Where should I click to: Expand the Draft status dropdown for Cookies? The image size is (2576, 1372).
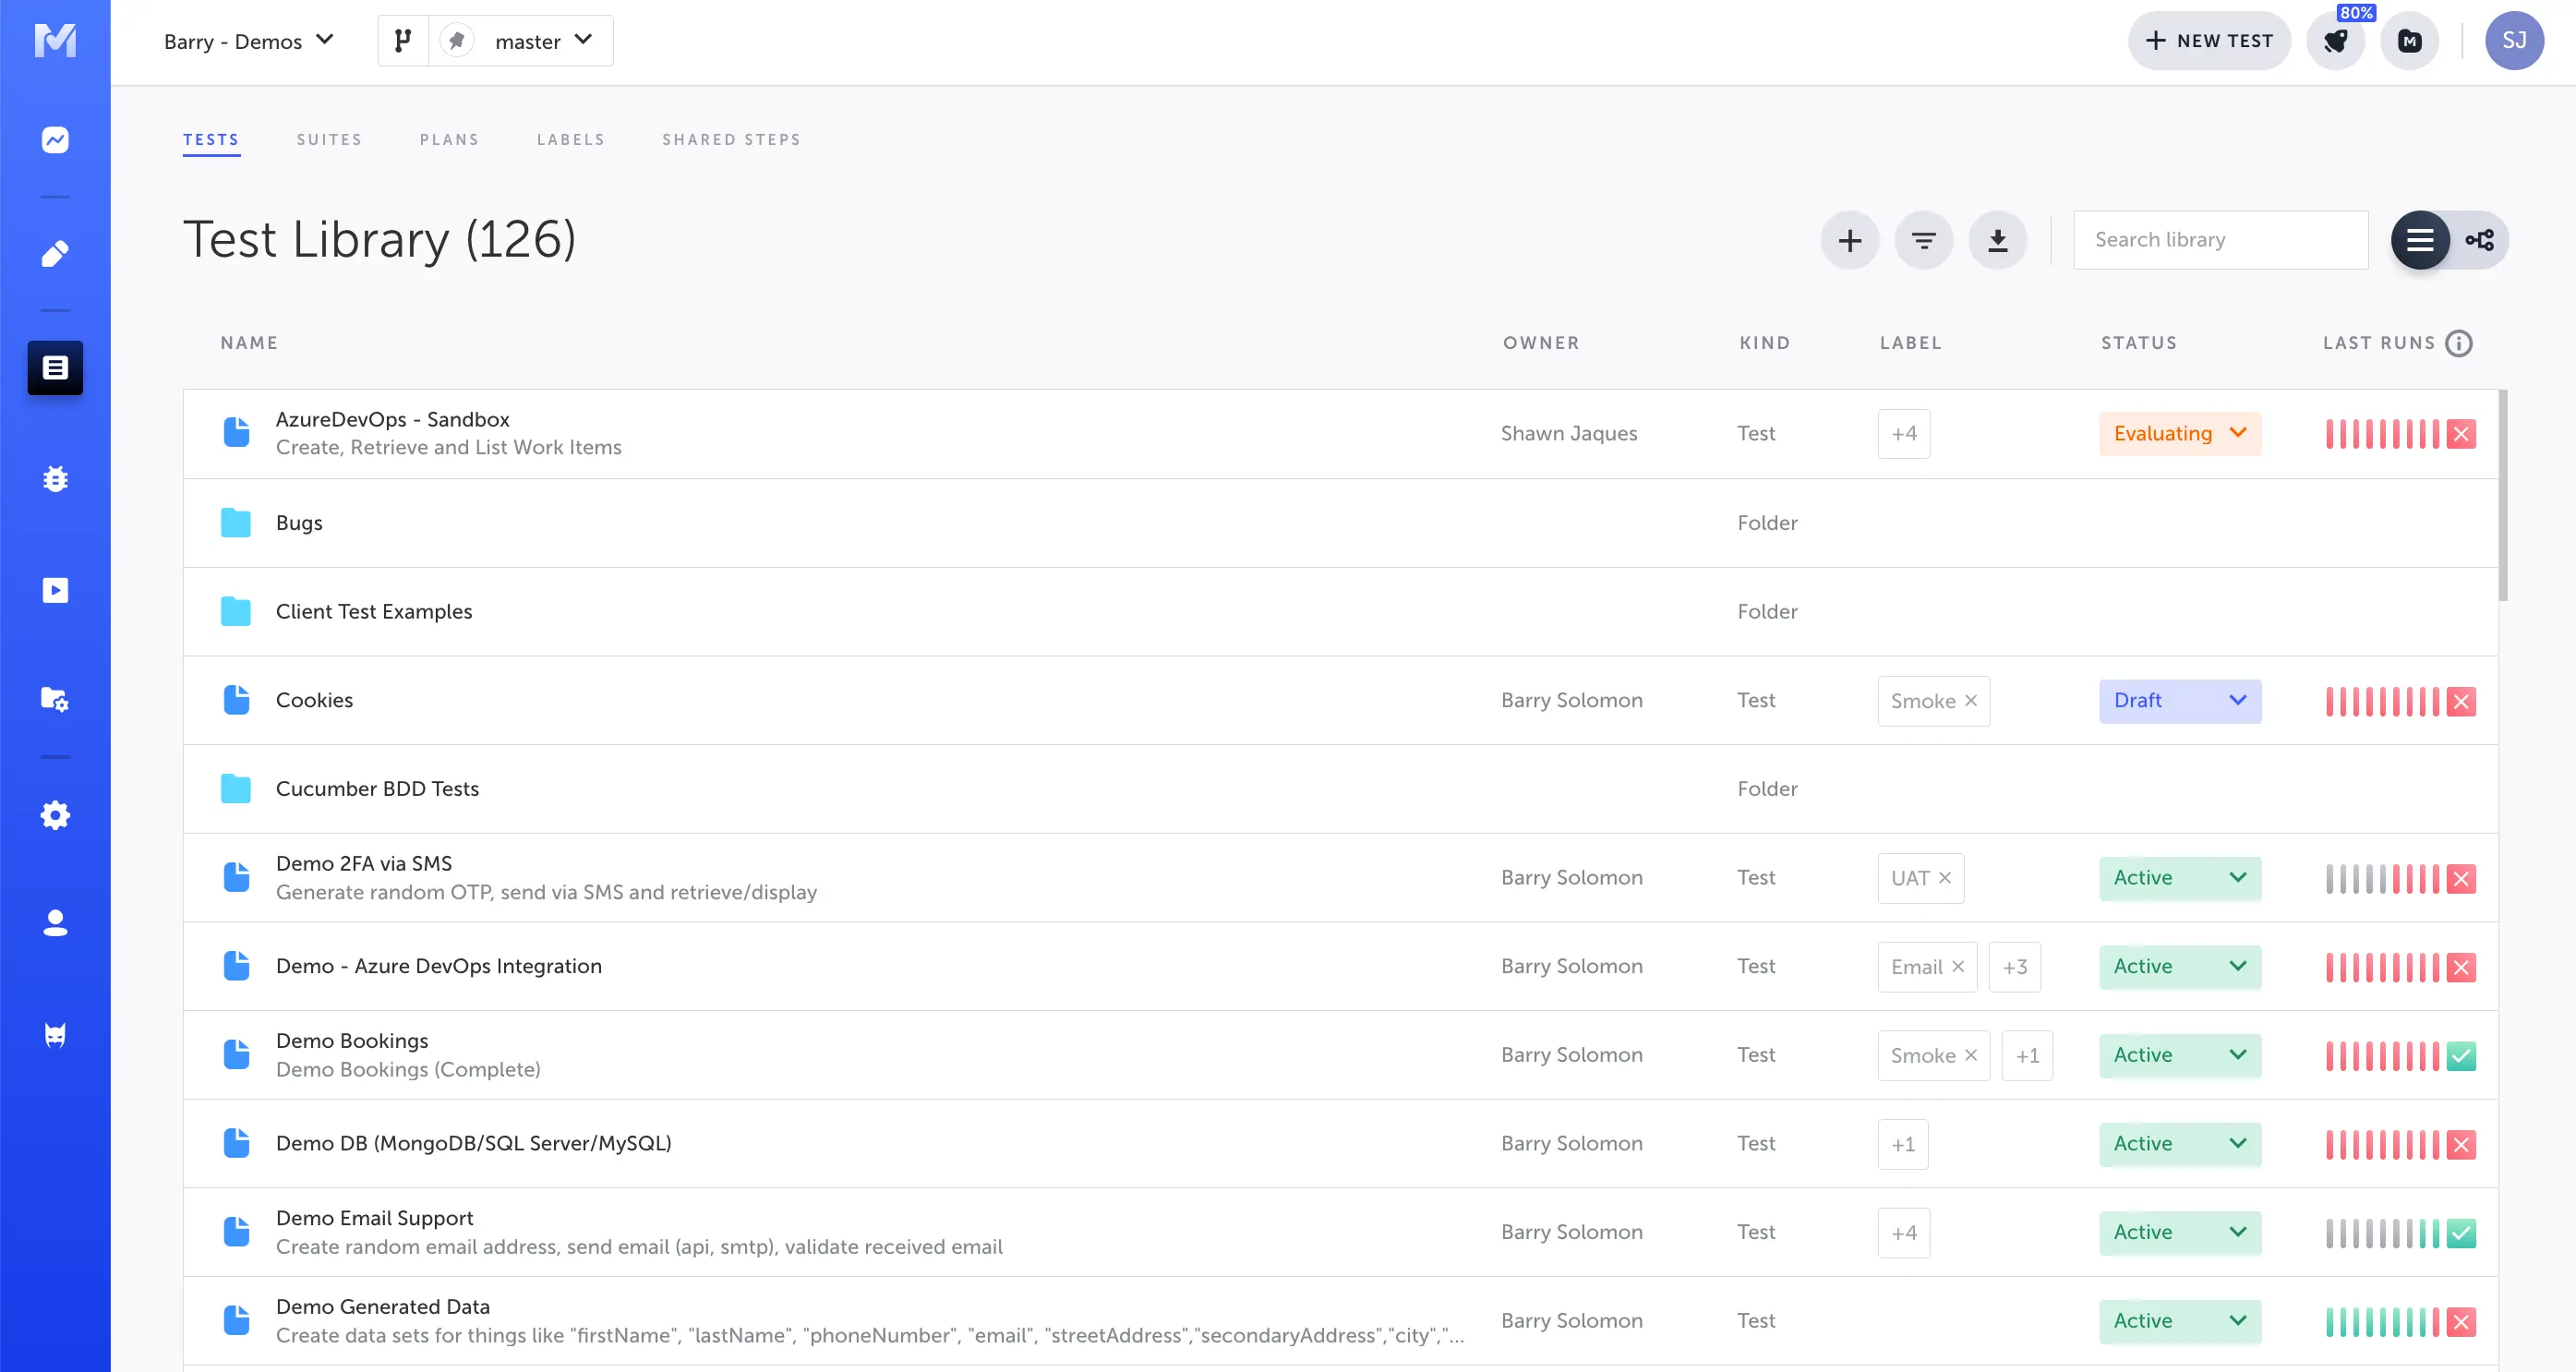[x=2180, y=700]
